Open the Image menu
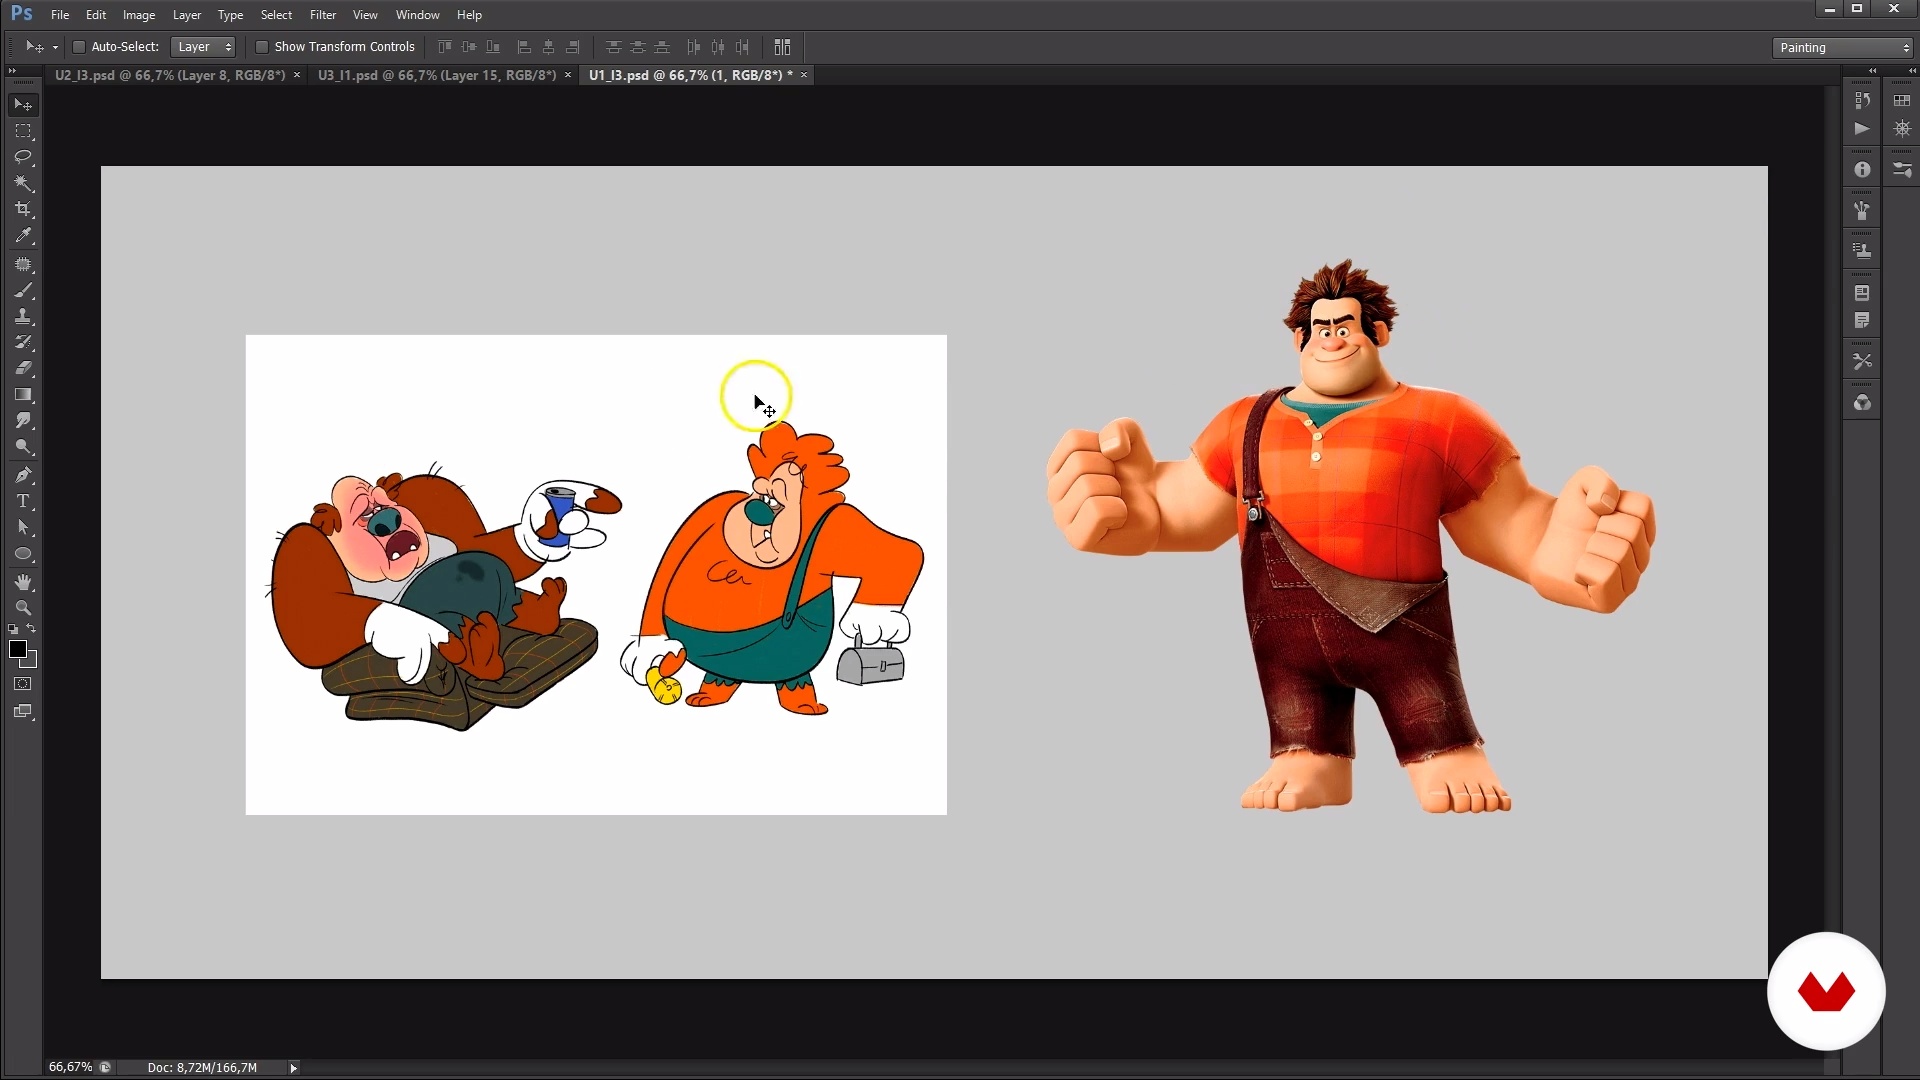The height and width of the screenshot is (1080, 1920). (139, 15)
